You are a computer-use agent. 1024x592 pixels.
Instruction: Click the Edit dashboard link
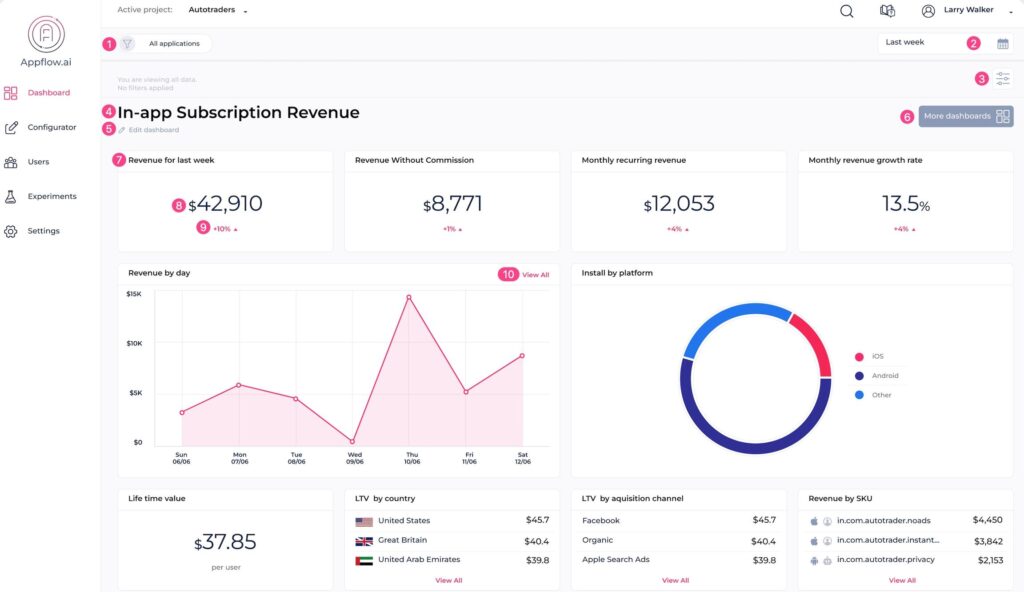[x=153, y=130]
